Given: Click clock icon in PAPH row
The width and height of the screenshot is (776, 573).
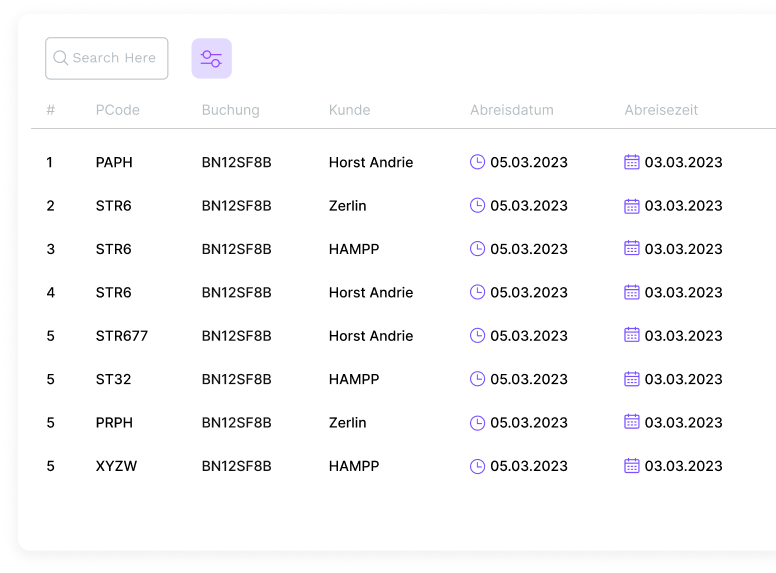Looking at the screenshot, I should point(478,162).
